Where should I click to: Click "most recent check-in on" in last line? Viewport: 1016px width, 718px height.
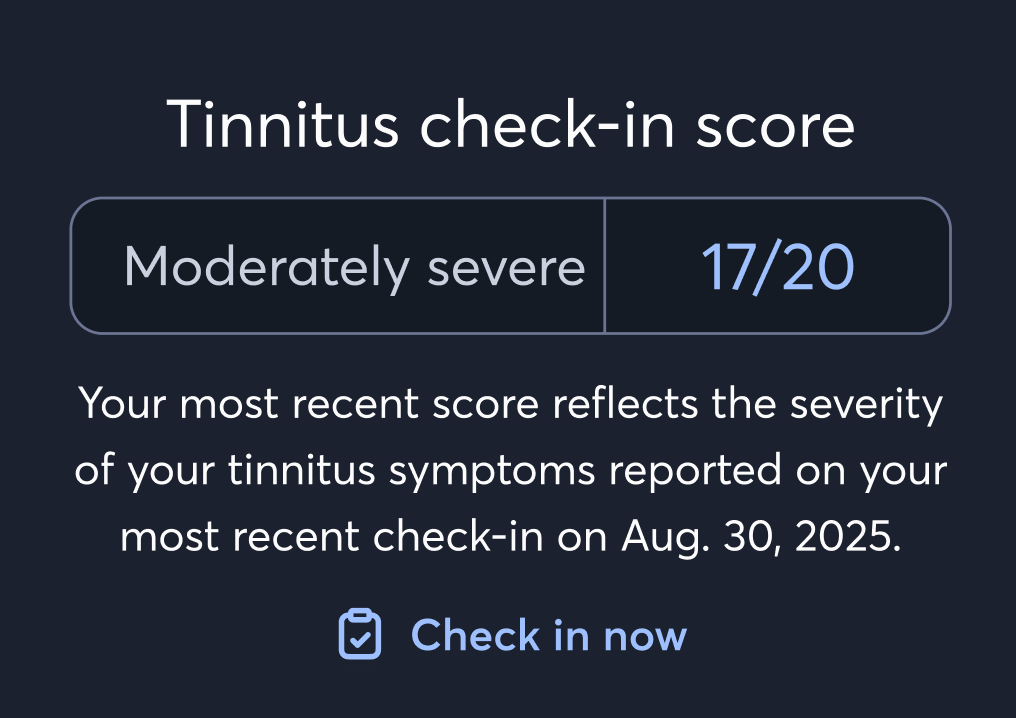pos(366,537)
